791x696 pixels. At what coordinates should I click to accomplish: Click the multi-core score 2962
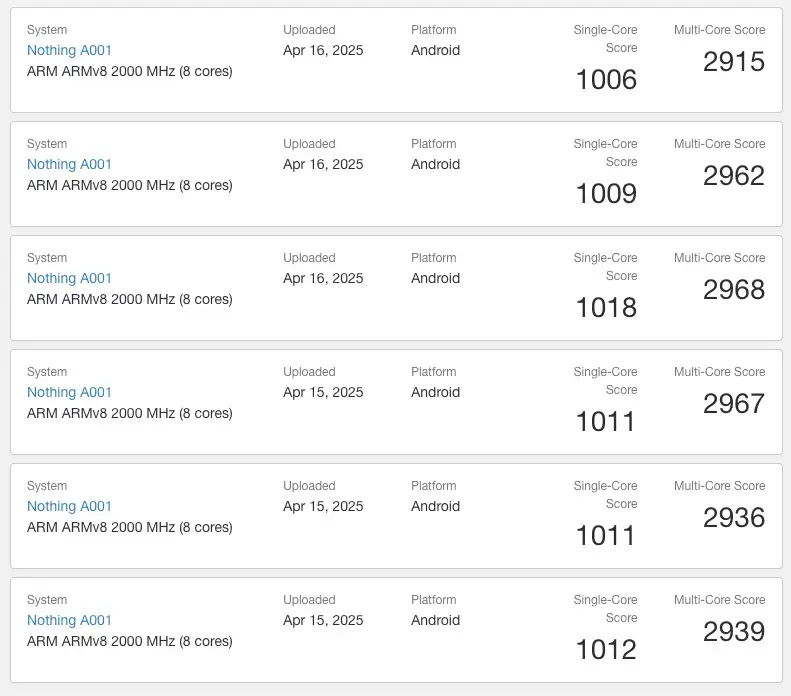point(734,176)
